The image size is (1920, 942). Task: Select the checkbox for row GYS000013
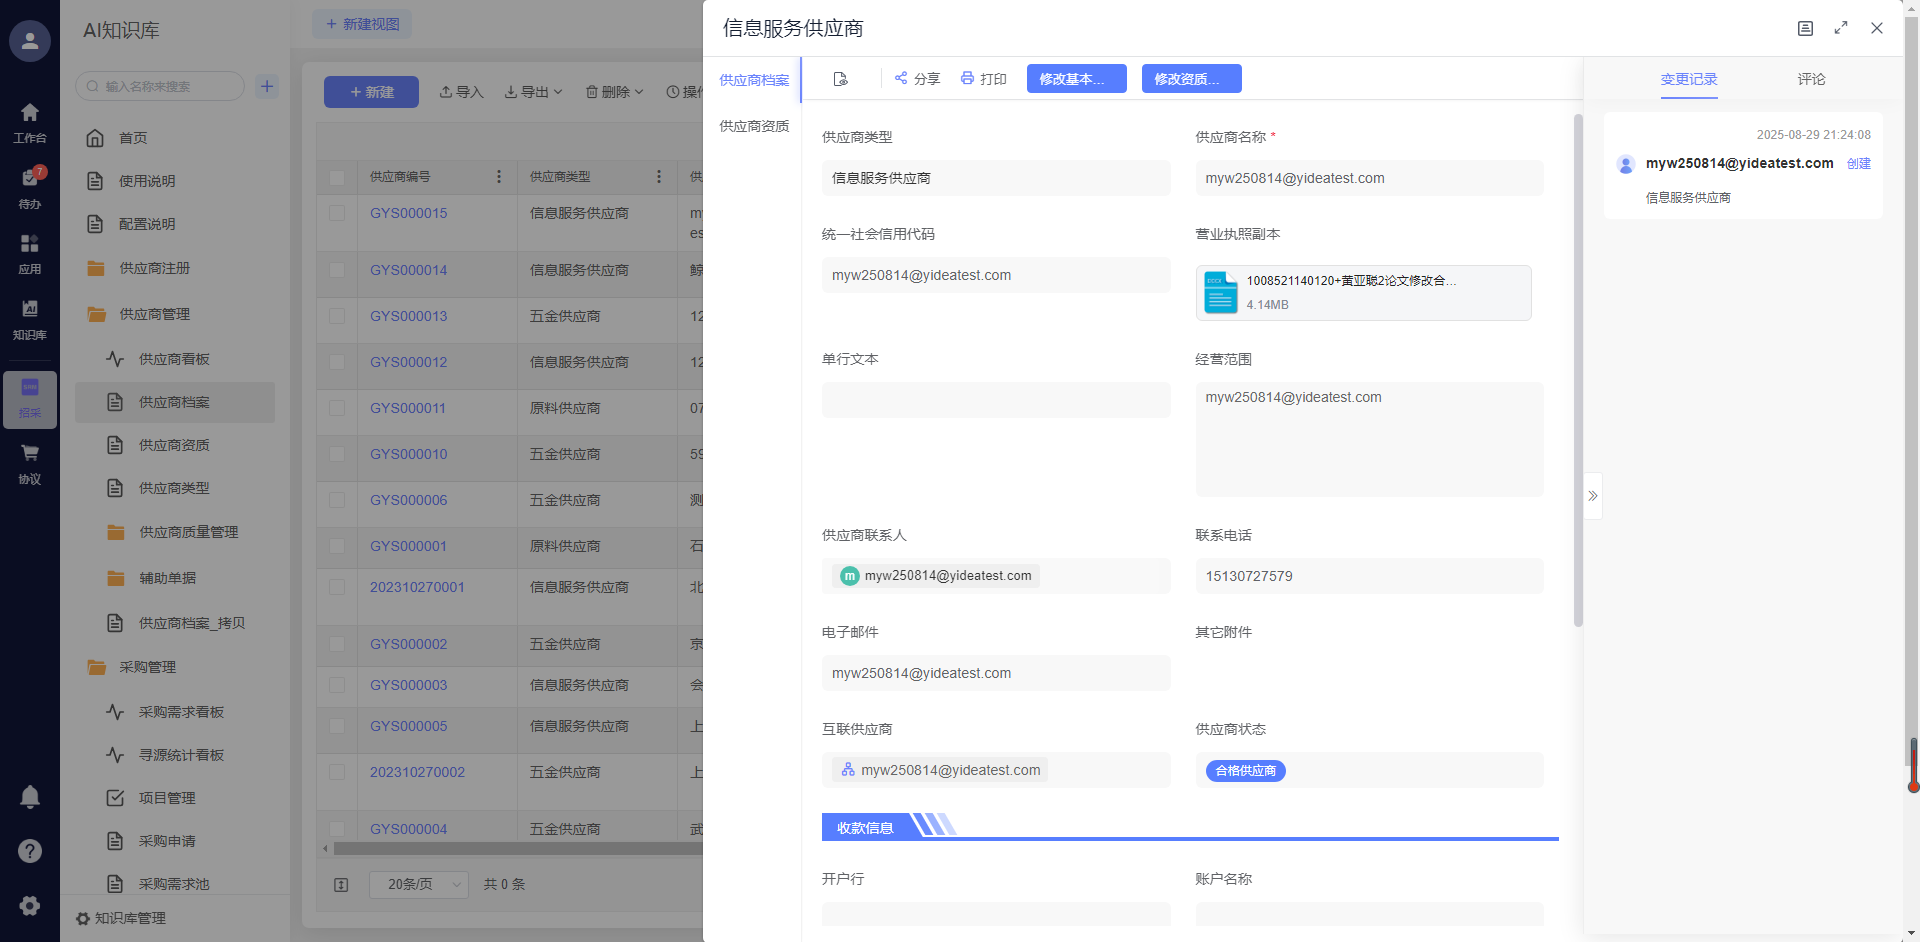[337, 316]
